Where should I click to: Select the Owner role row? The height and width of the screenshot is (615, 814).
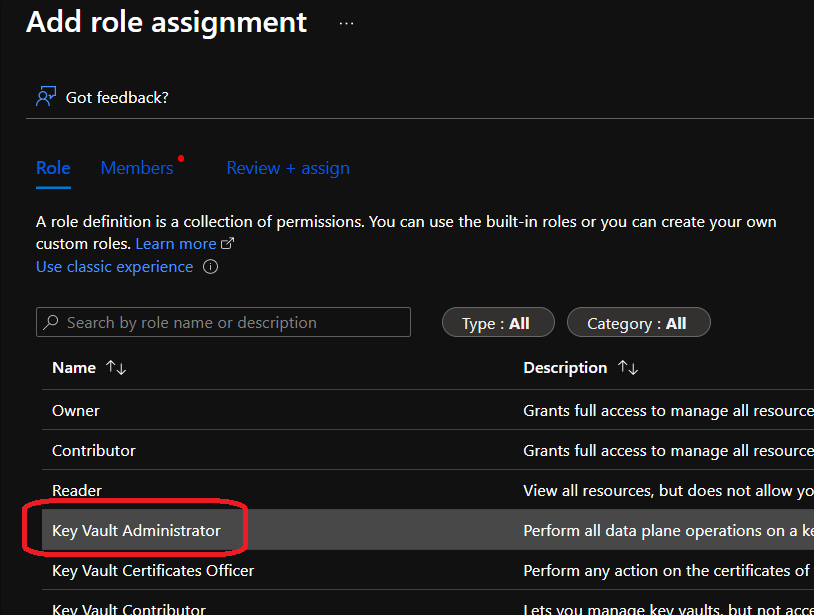[x=76, y=410]
